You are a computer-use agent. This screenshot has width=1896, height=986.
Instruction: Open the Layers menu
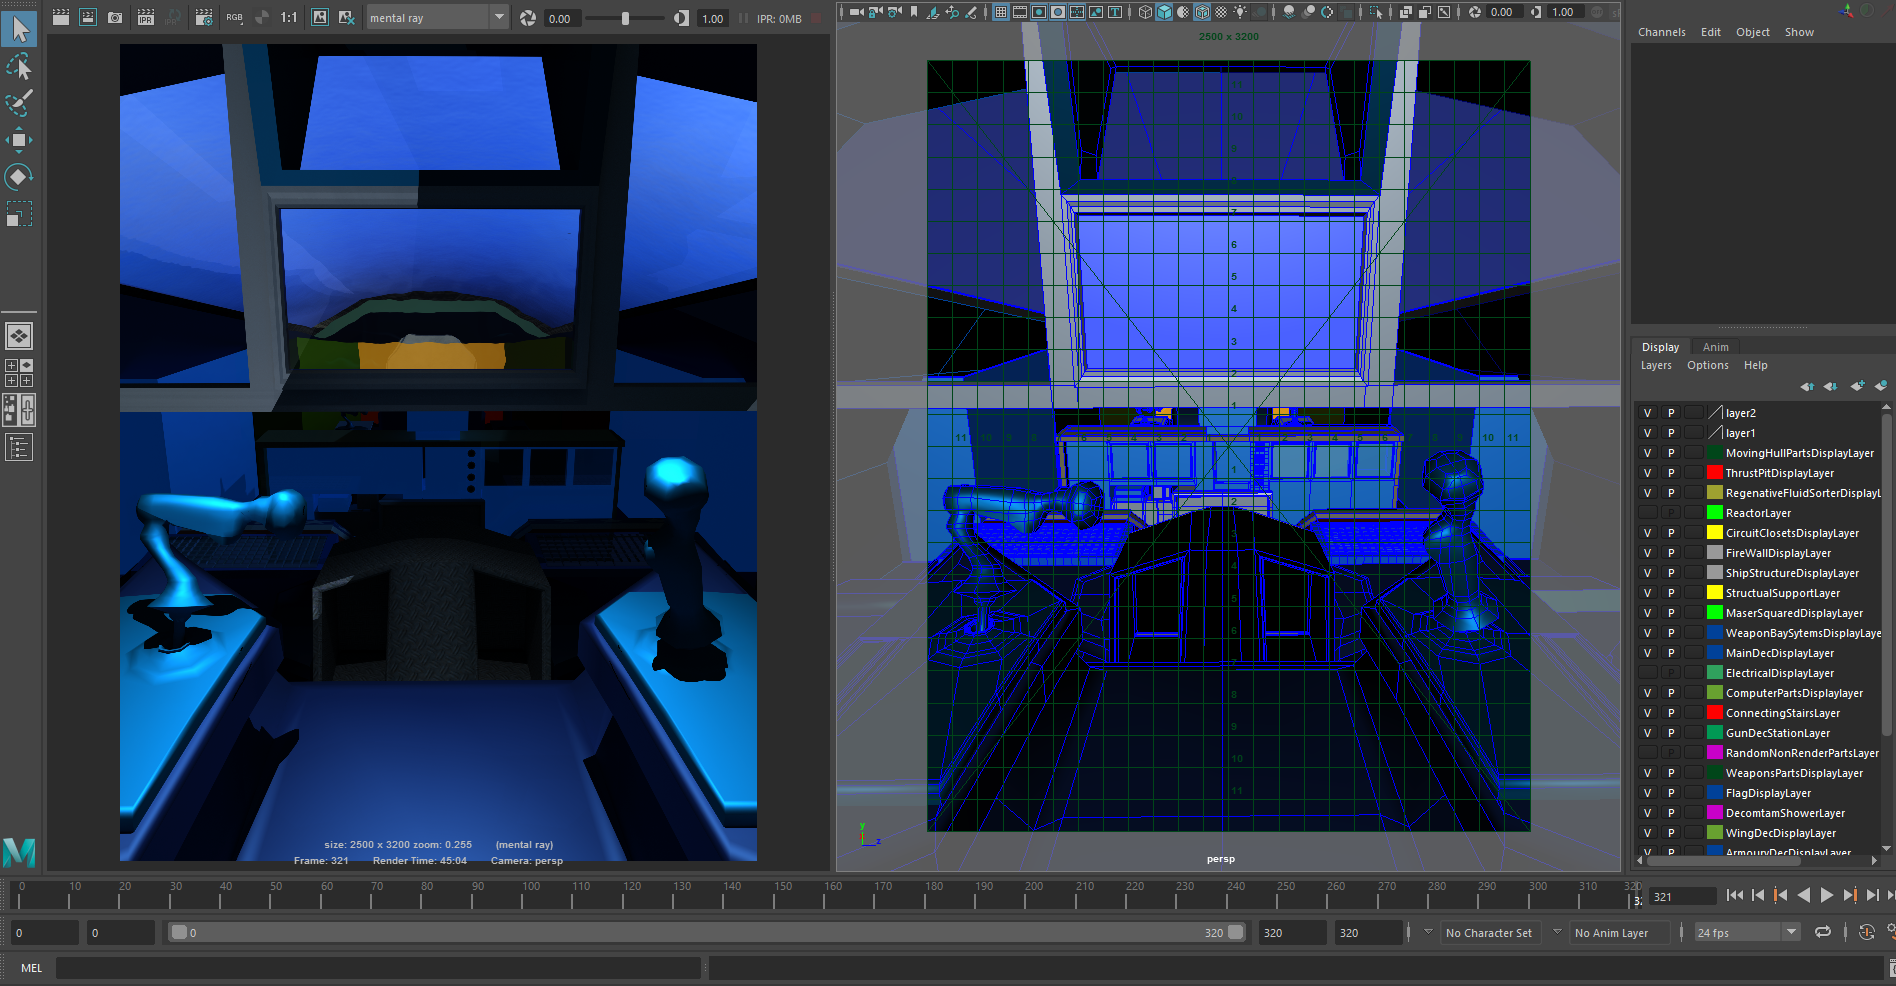(1655, 366)
